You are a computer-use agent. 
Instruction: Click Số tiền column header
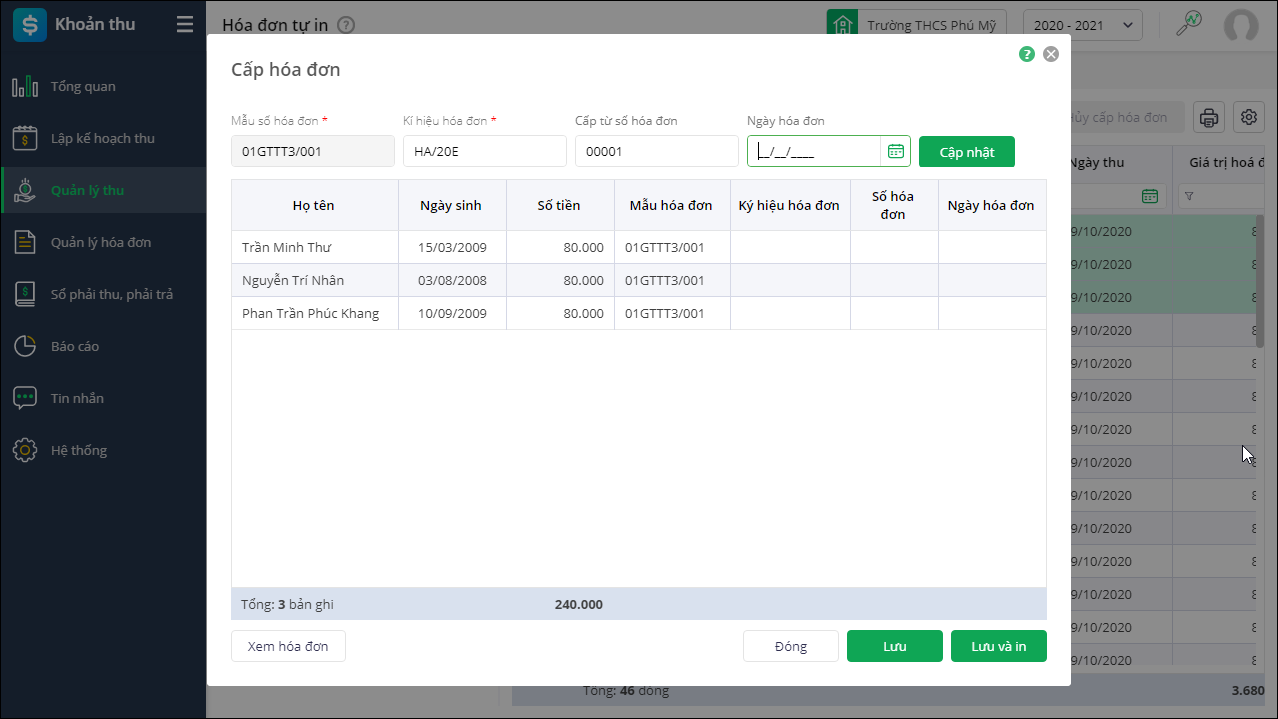coord(559,205)
